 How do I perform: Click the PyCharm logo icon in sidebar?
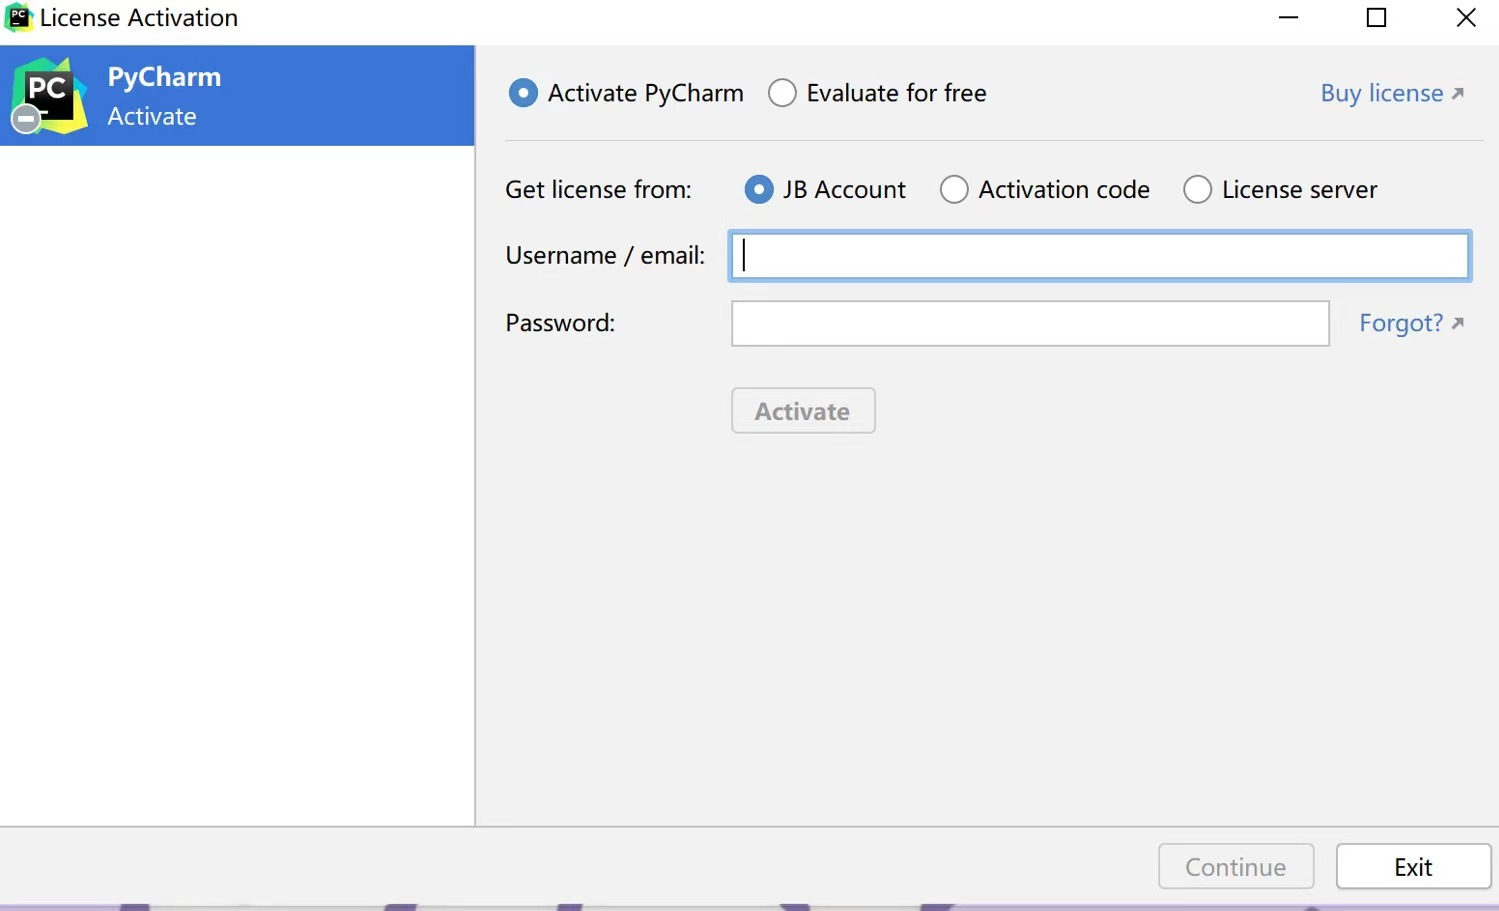[x=49, y=96]
